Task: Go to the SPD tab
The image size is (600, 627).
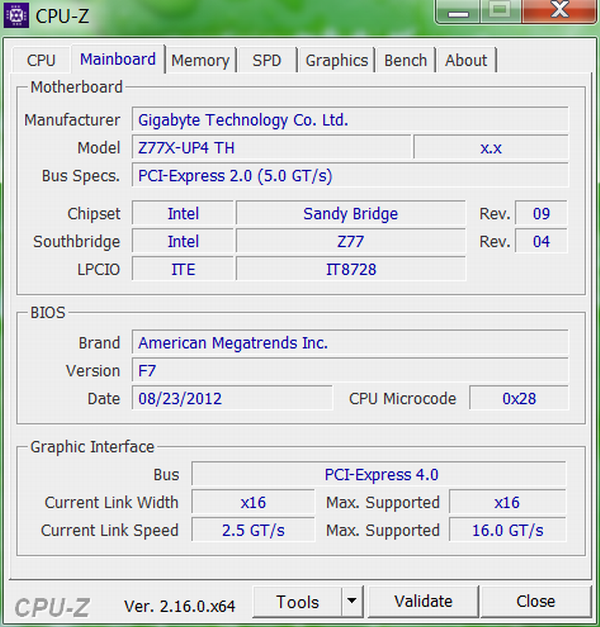Action: (x=266, y=60)
